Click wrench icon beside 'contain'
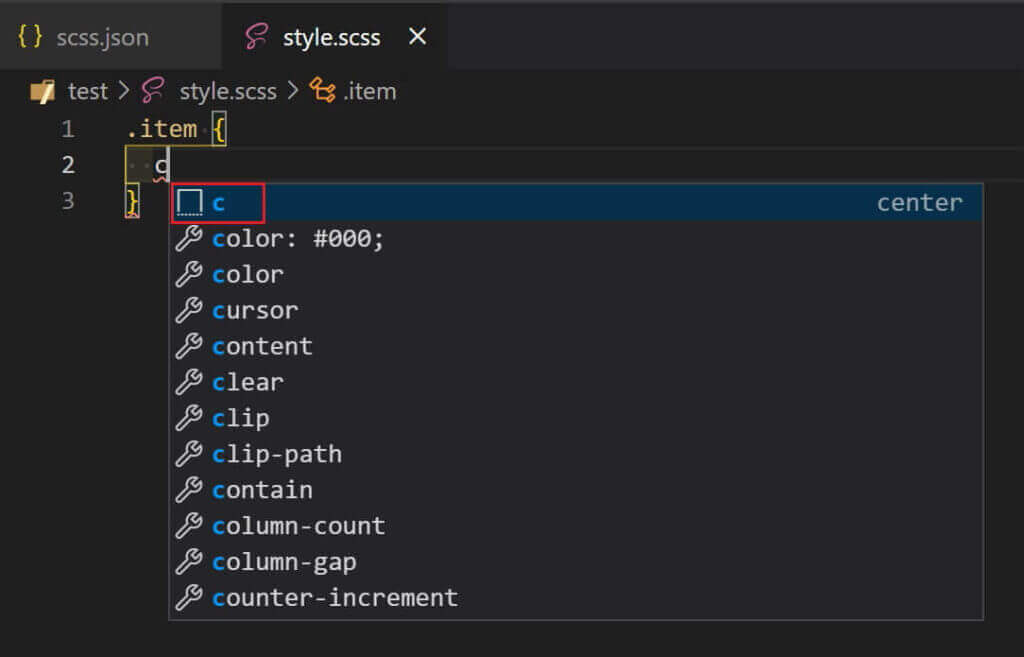This screenshot has width=1024, height=657. pyautogui.click(x=189, y=490)
